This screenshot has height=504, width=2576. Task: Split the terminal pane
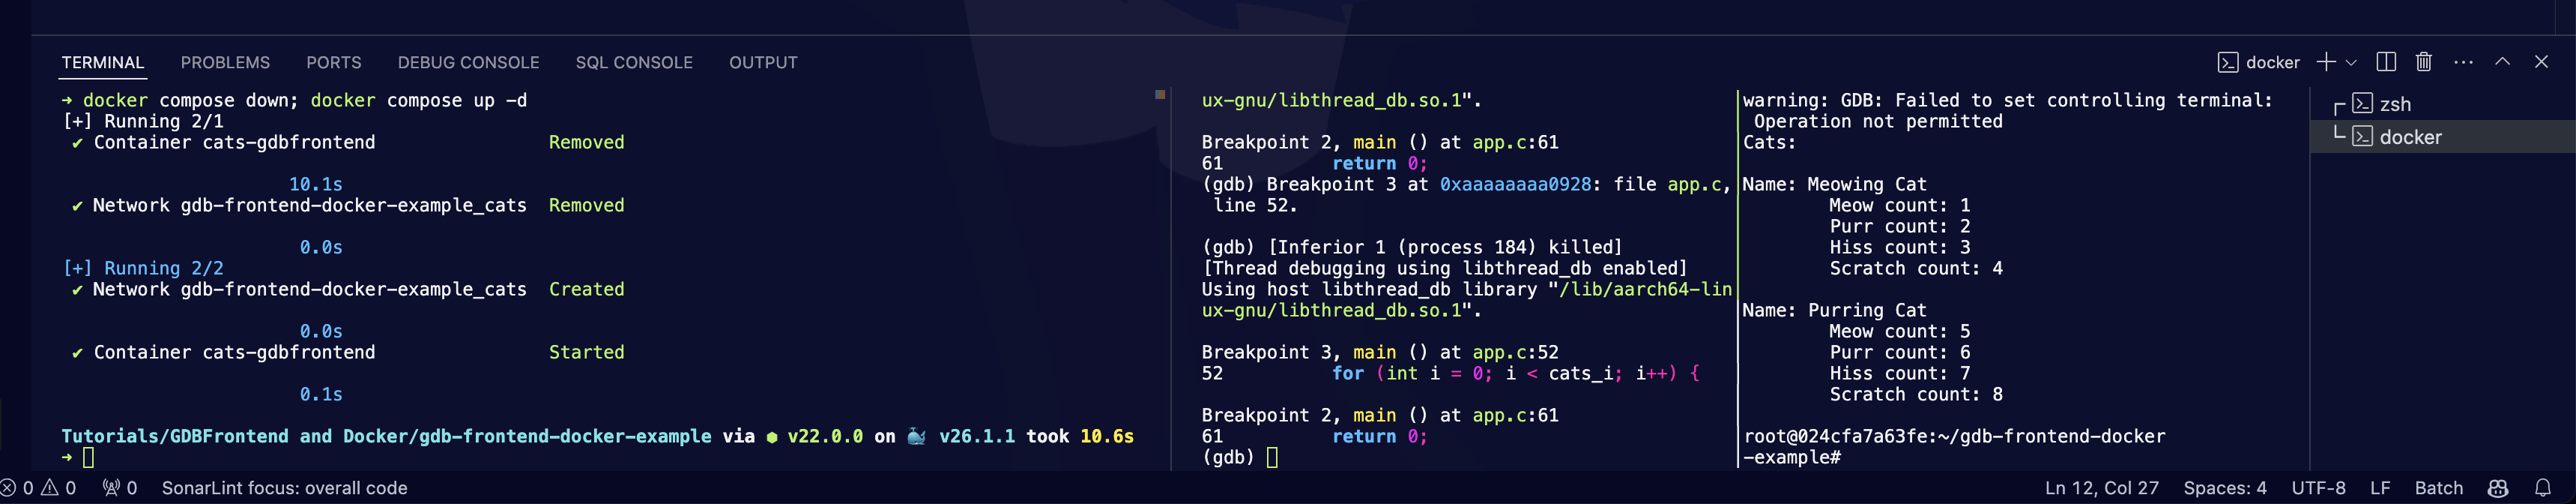pyautogui.click(x=2386, y=62)
